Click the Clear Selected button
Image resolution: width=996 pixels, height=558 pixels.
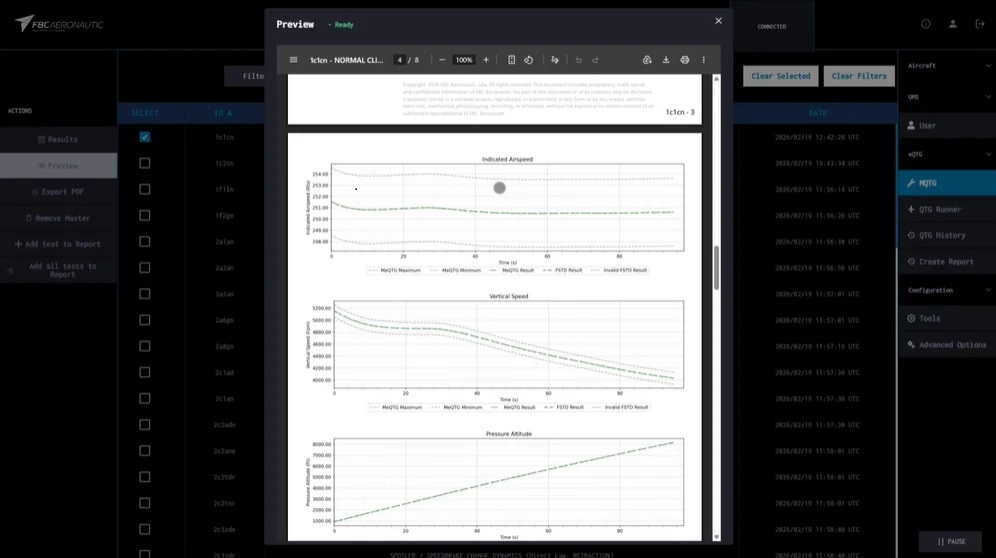(x=780, y=76)
